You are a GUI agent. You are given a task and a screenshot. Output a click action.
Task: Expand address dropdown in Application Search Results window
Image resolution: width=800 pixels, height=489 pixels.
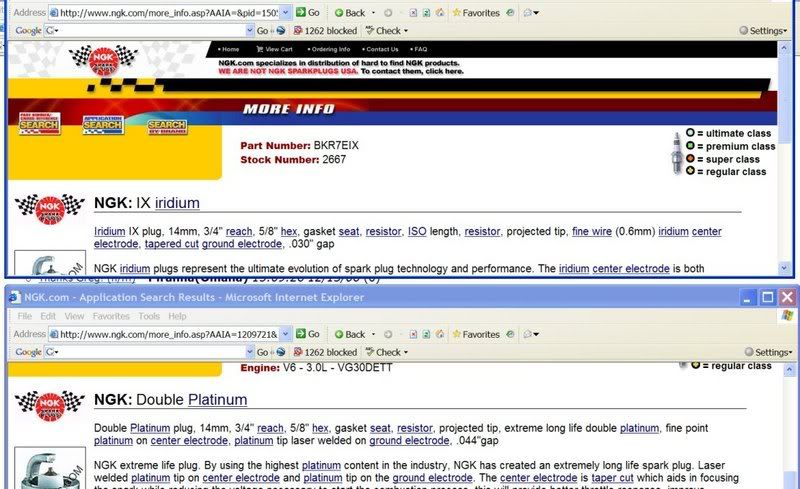(x=286, y=334)
